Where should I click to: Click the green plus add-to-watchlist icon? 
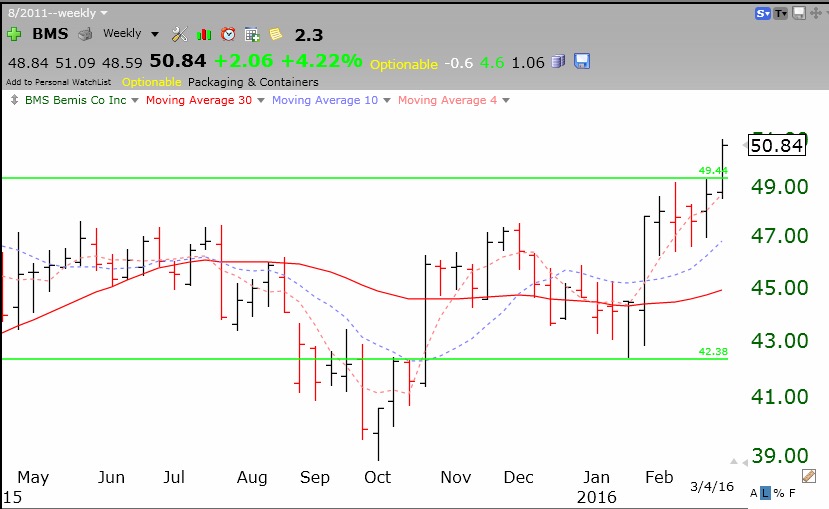coord(14,34)
